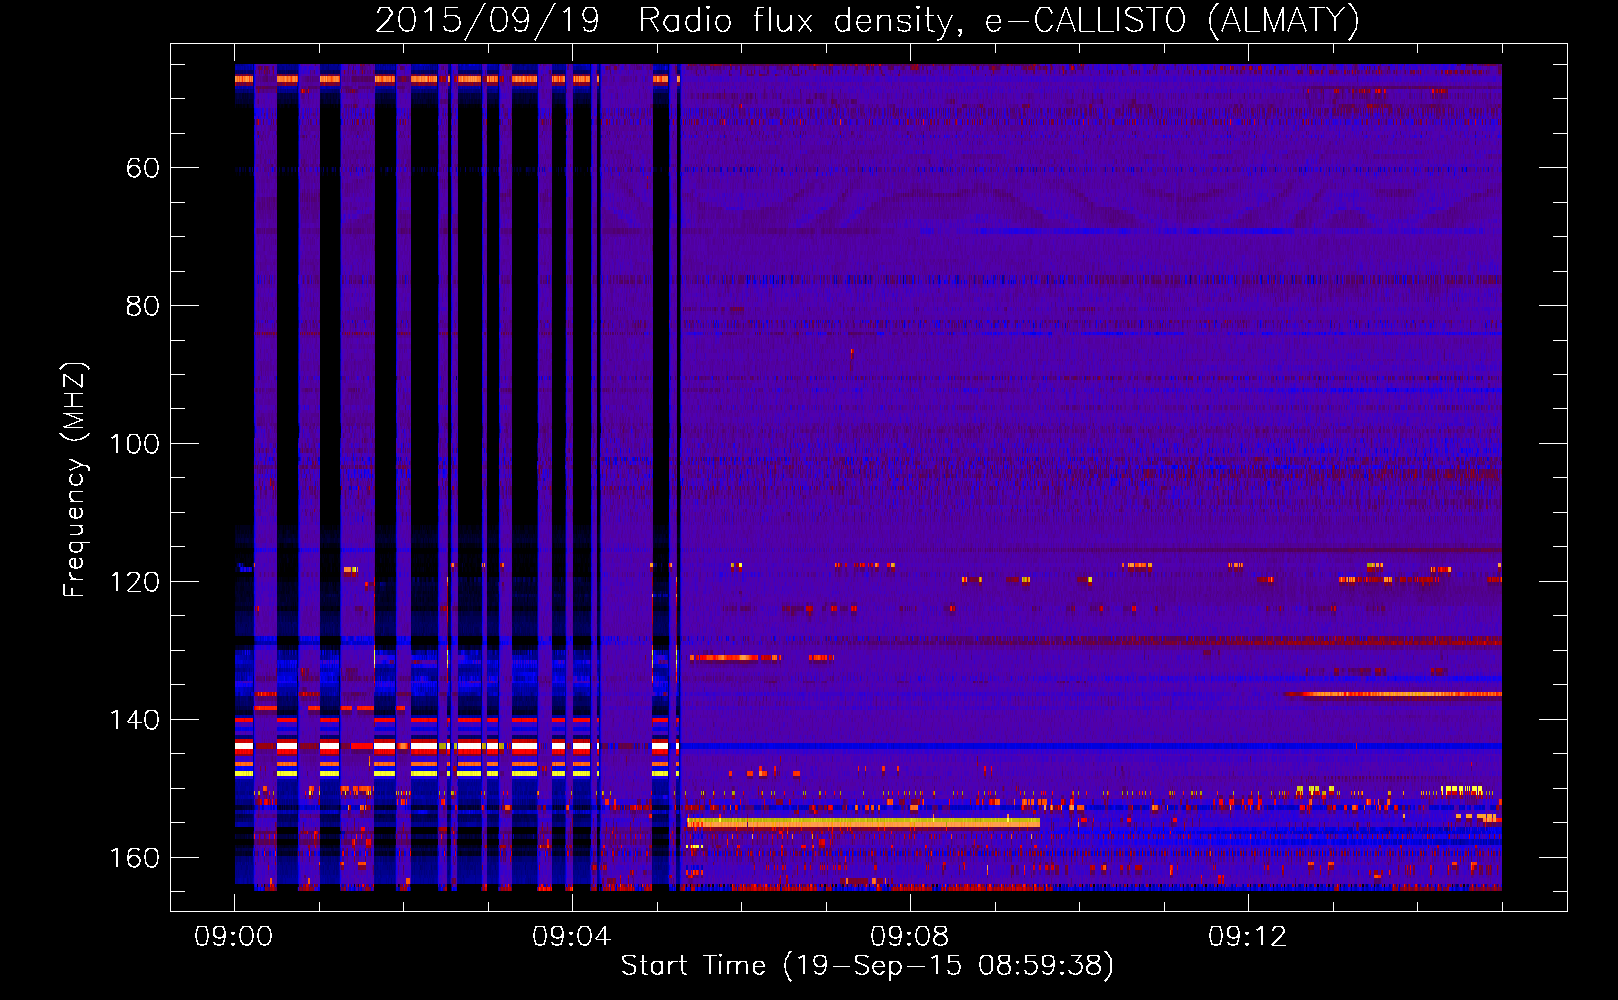The height and width of the screenshot is (1000, 1618).
Task: Click the long yellow emission band near 155 MHz
Action: (863, 822)
